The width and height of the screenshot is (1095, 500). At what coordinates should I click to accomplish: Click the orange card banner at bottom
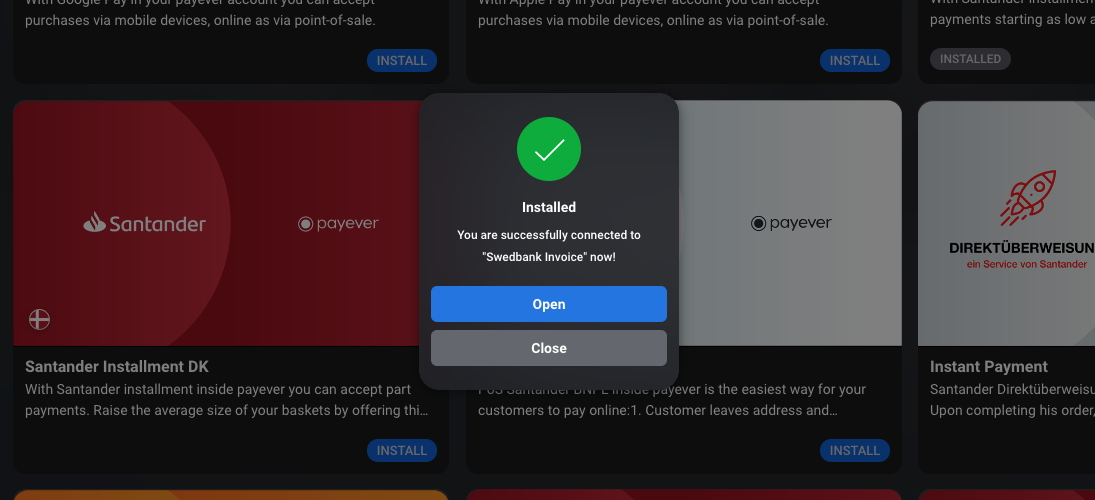click(230, 495)
